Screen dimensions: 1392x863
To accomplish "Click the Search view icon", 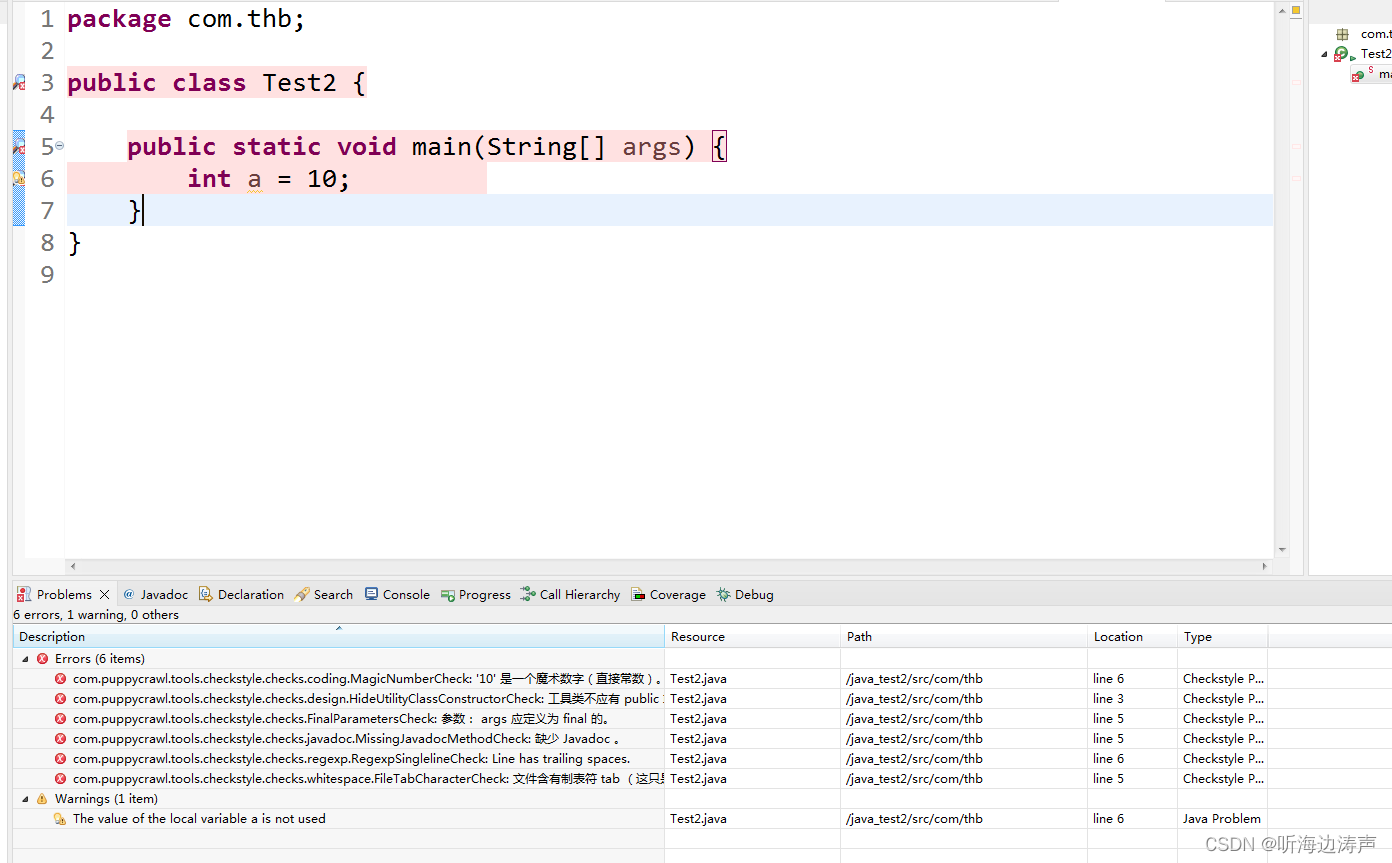I will [x=323, y=594].
